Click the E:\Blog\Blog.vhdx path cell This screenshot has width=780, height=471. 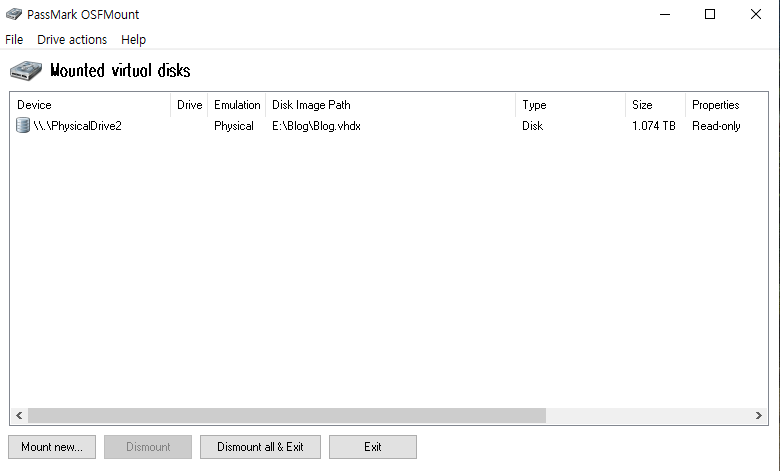click(x=316, y=126)
